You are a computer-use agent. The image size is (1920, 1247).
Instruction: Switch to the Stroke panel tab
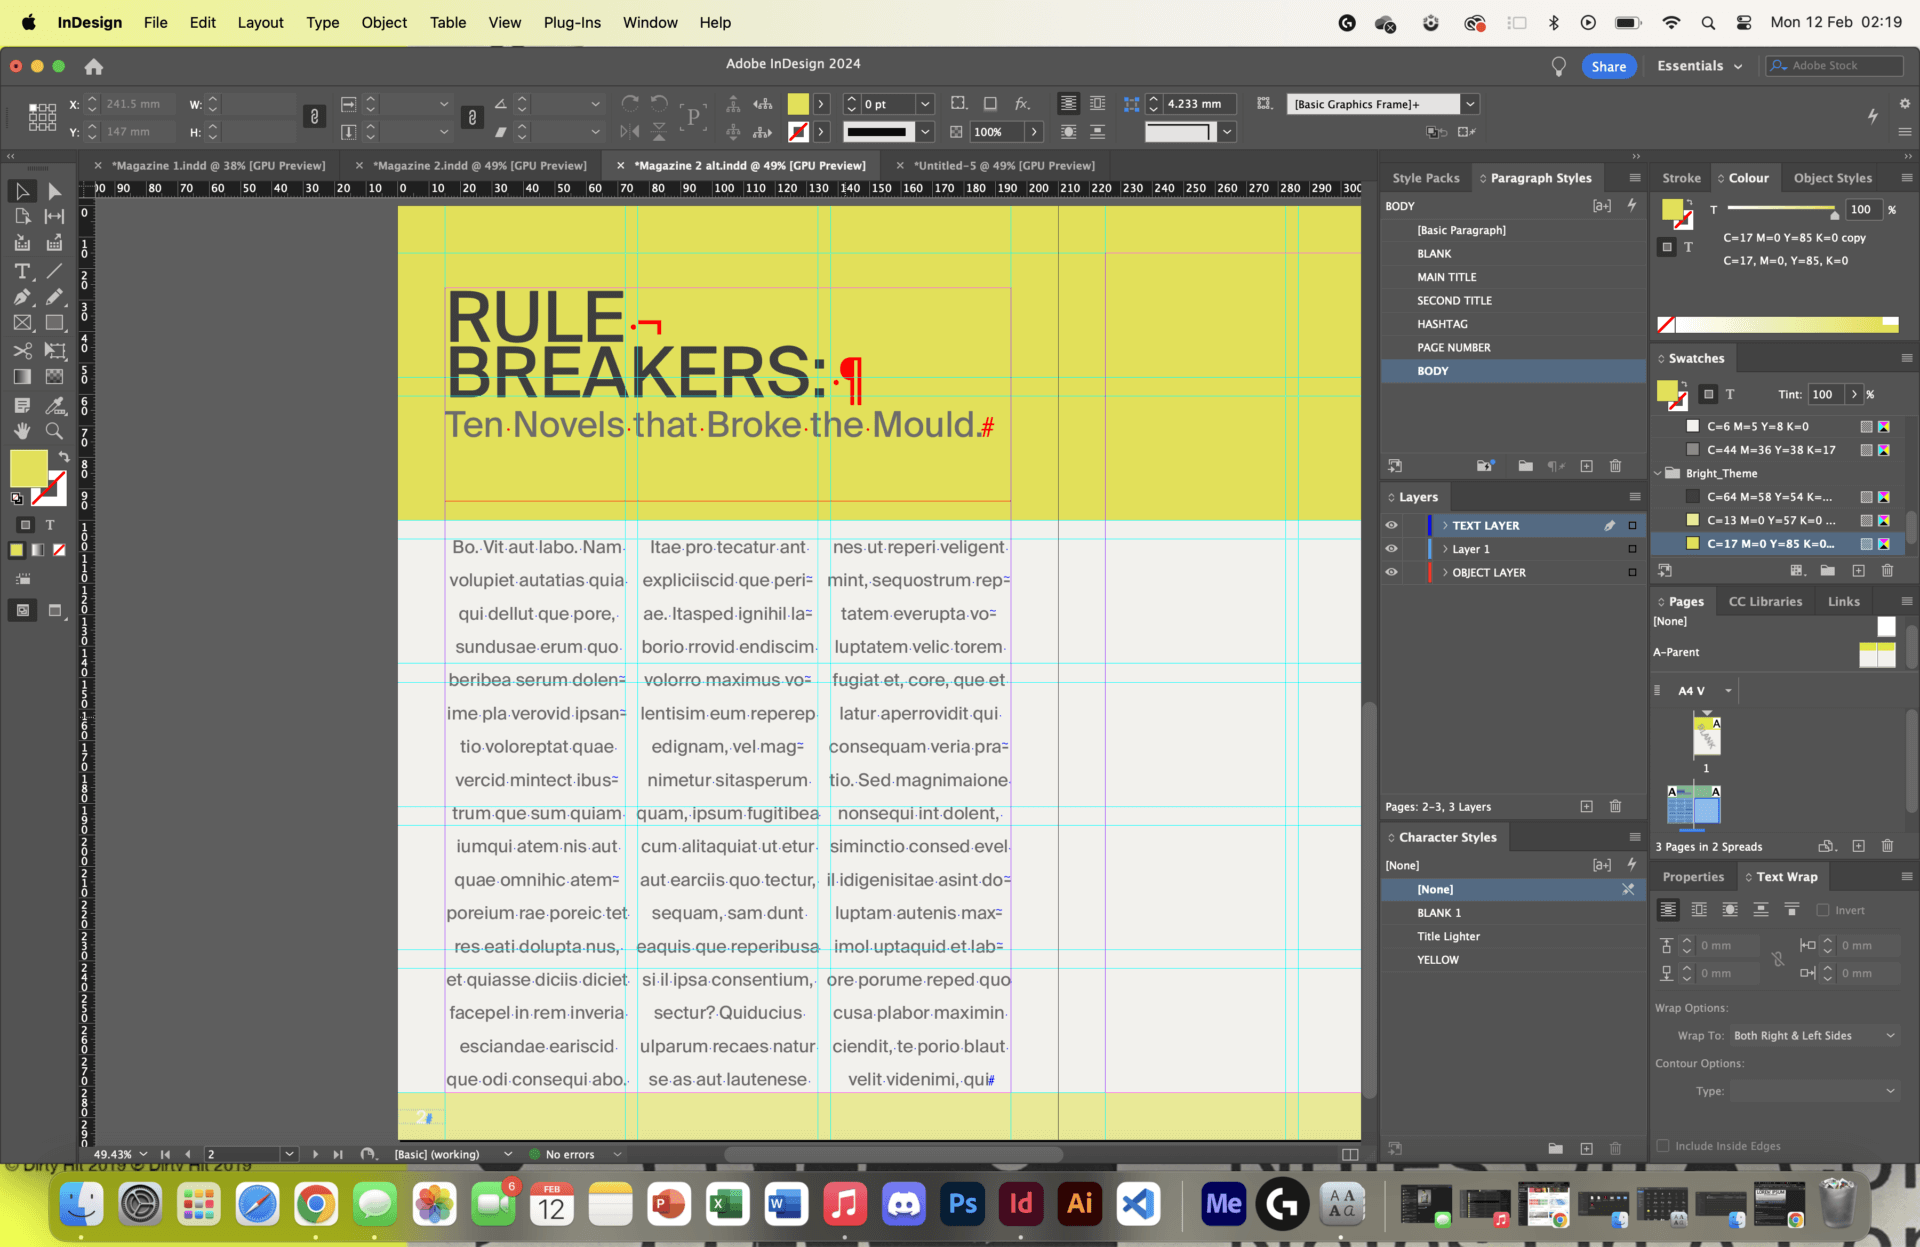[x=1681, y=177]
